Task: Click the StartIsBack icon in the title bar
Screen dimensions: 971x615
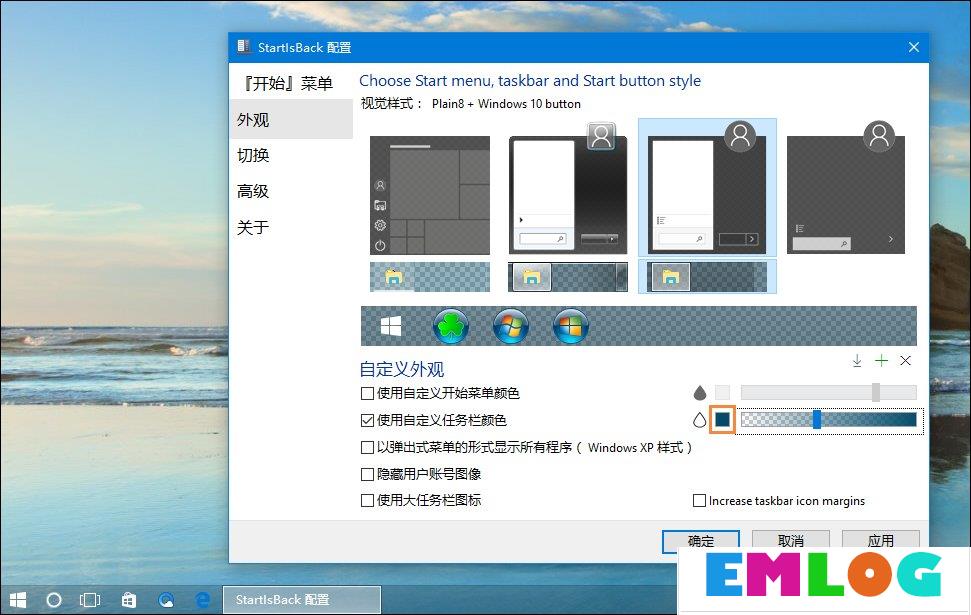Action: [x=243, y=47]
